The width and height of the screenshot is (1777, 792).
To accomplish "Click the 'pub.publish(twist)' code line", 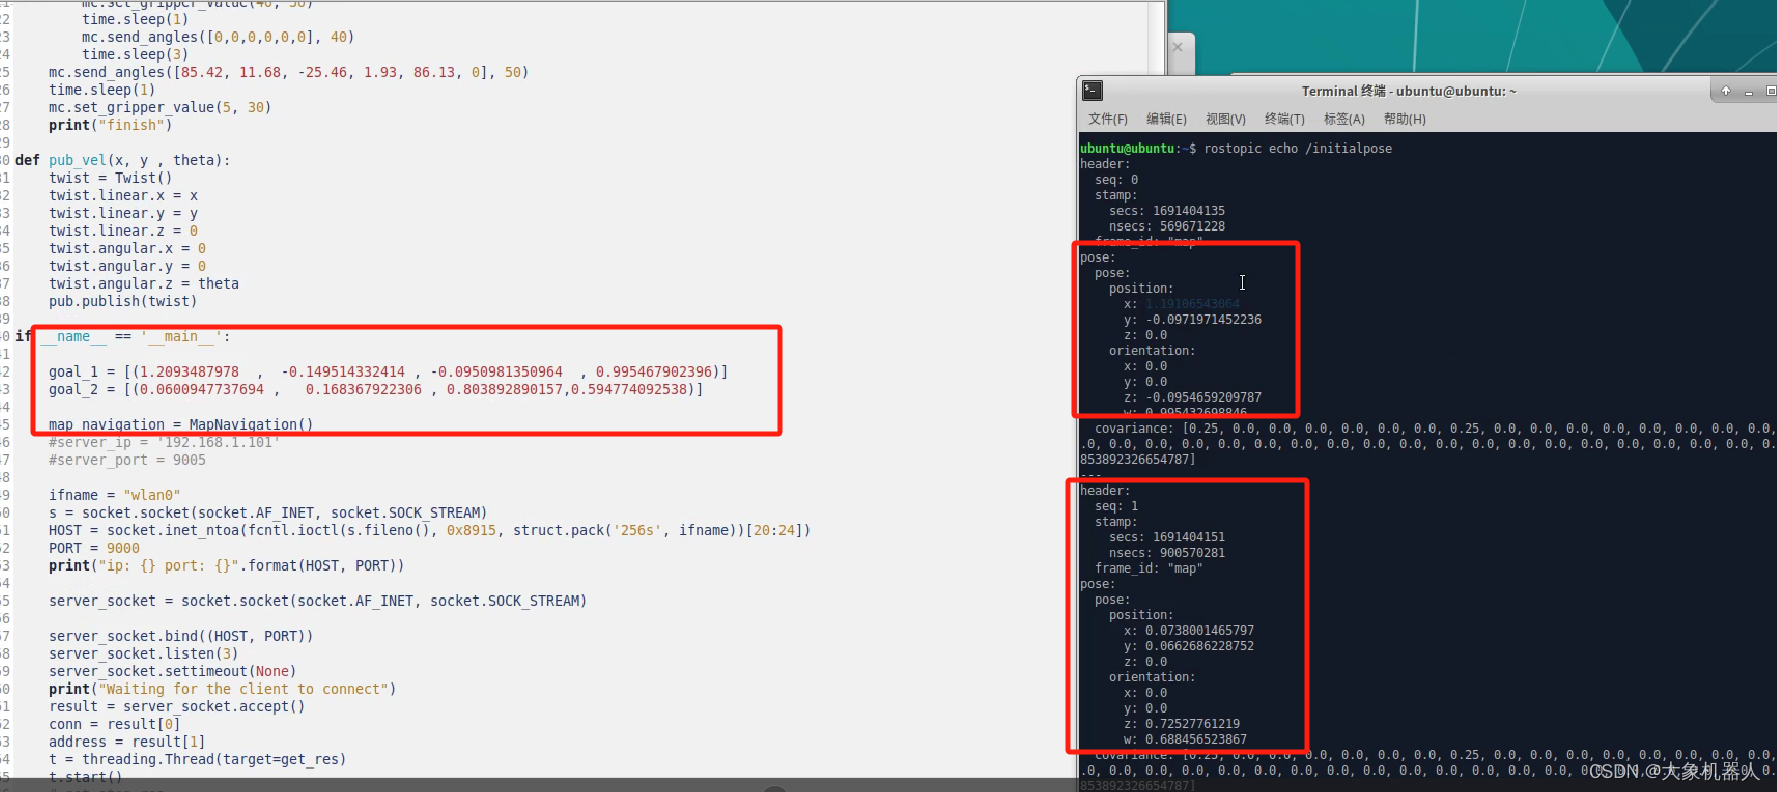I will [x=123, y=301].
